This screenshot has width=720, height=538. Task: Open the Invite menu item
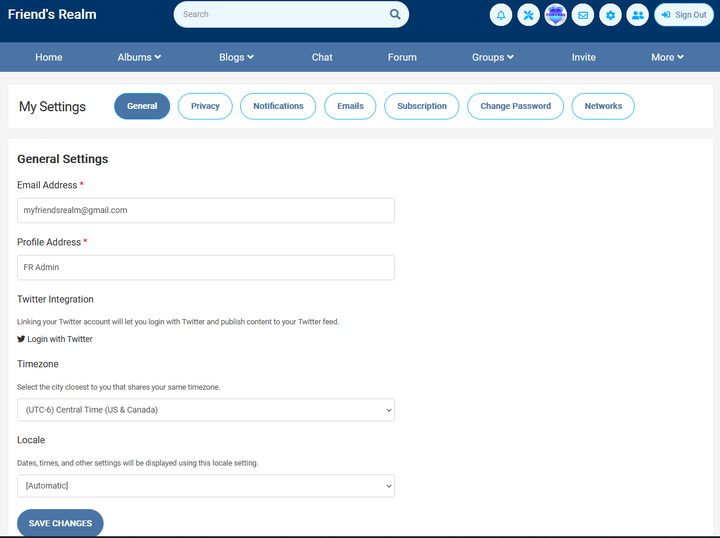coord(584,57)
